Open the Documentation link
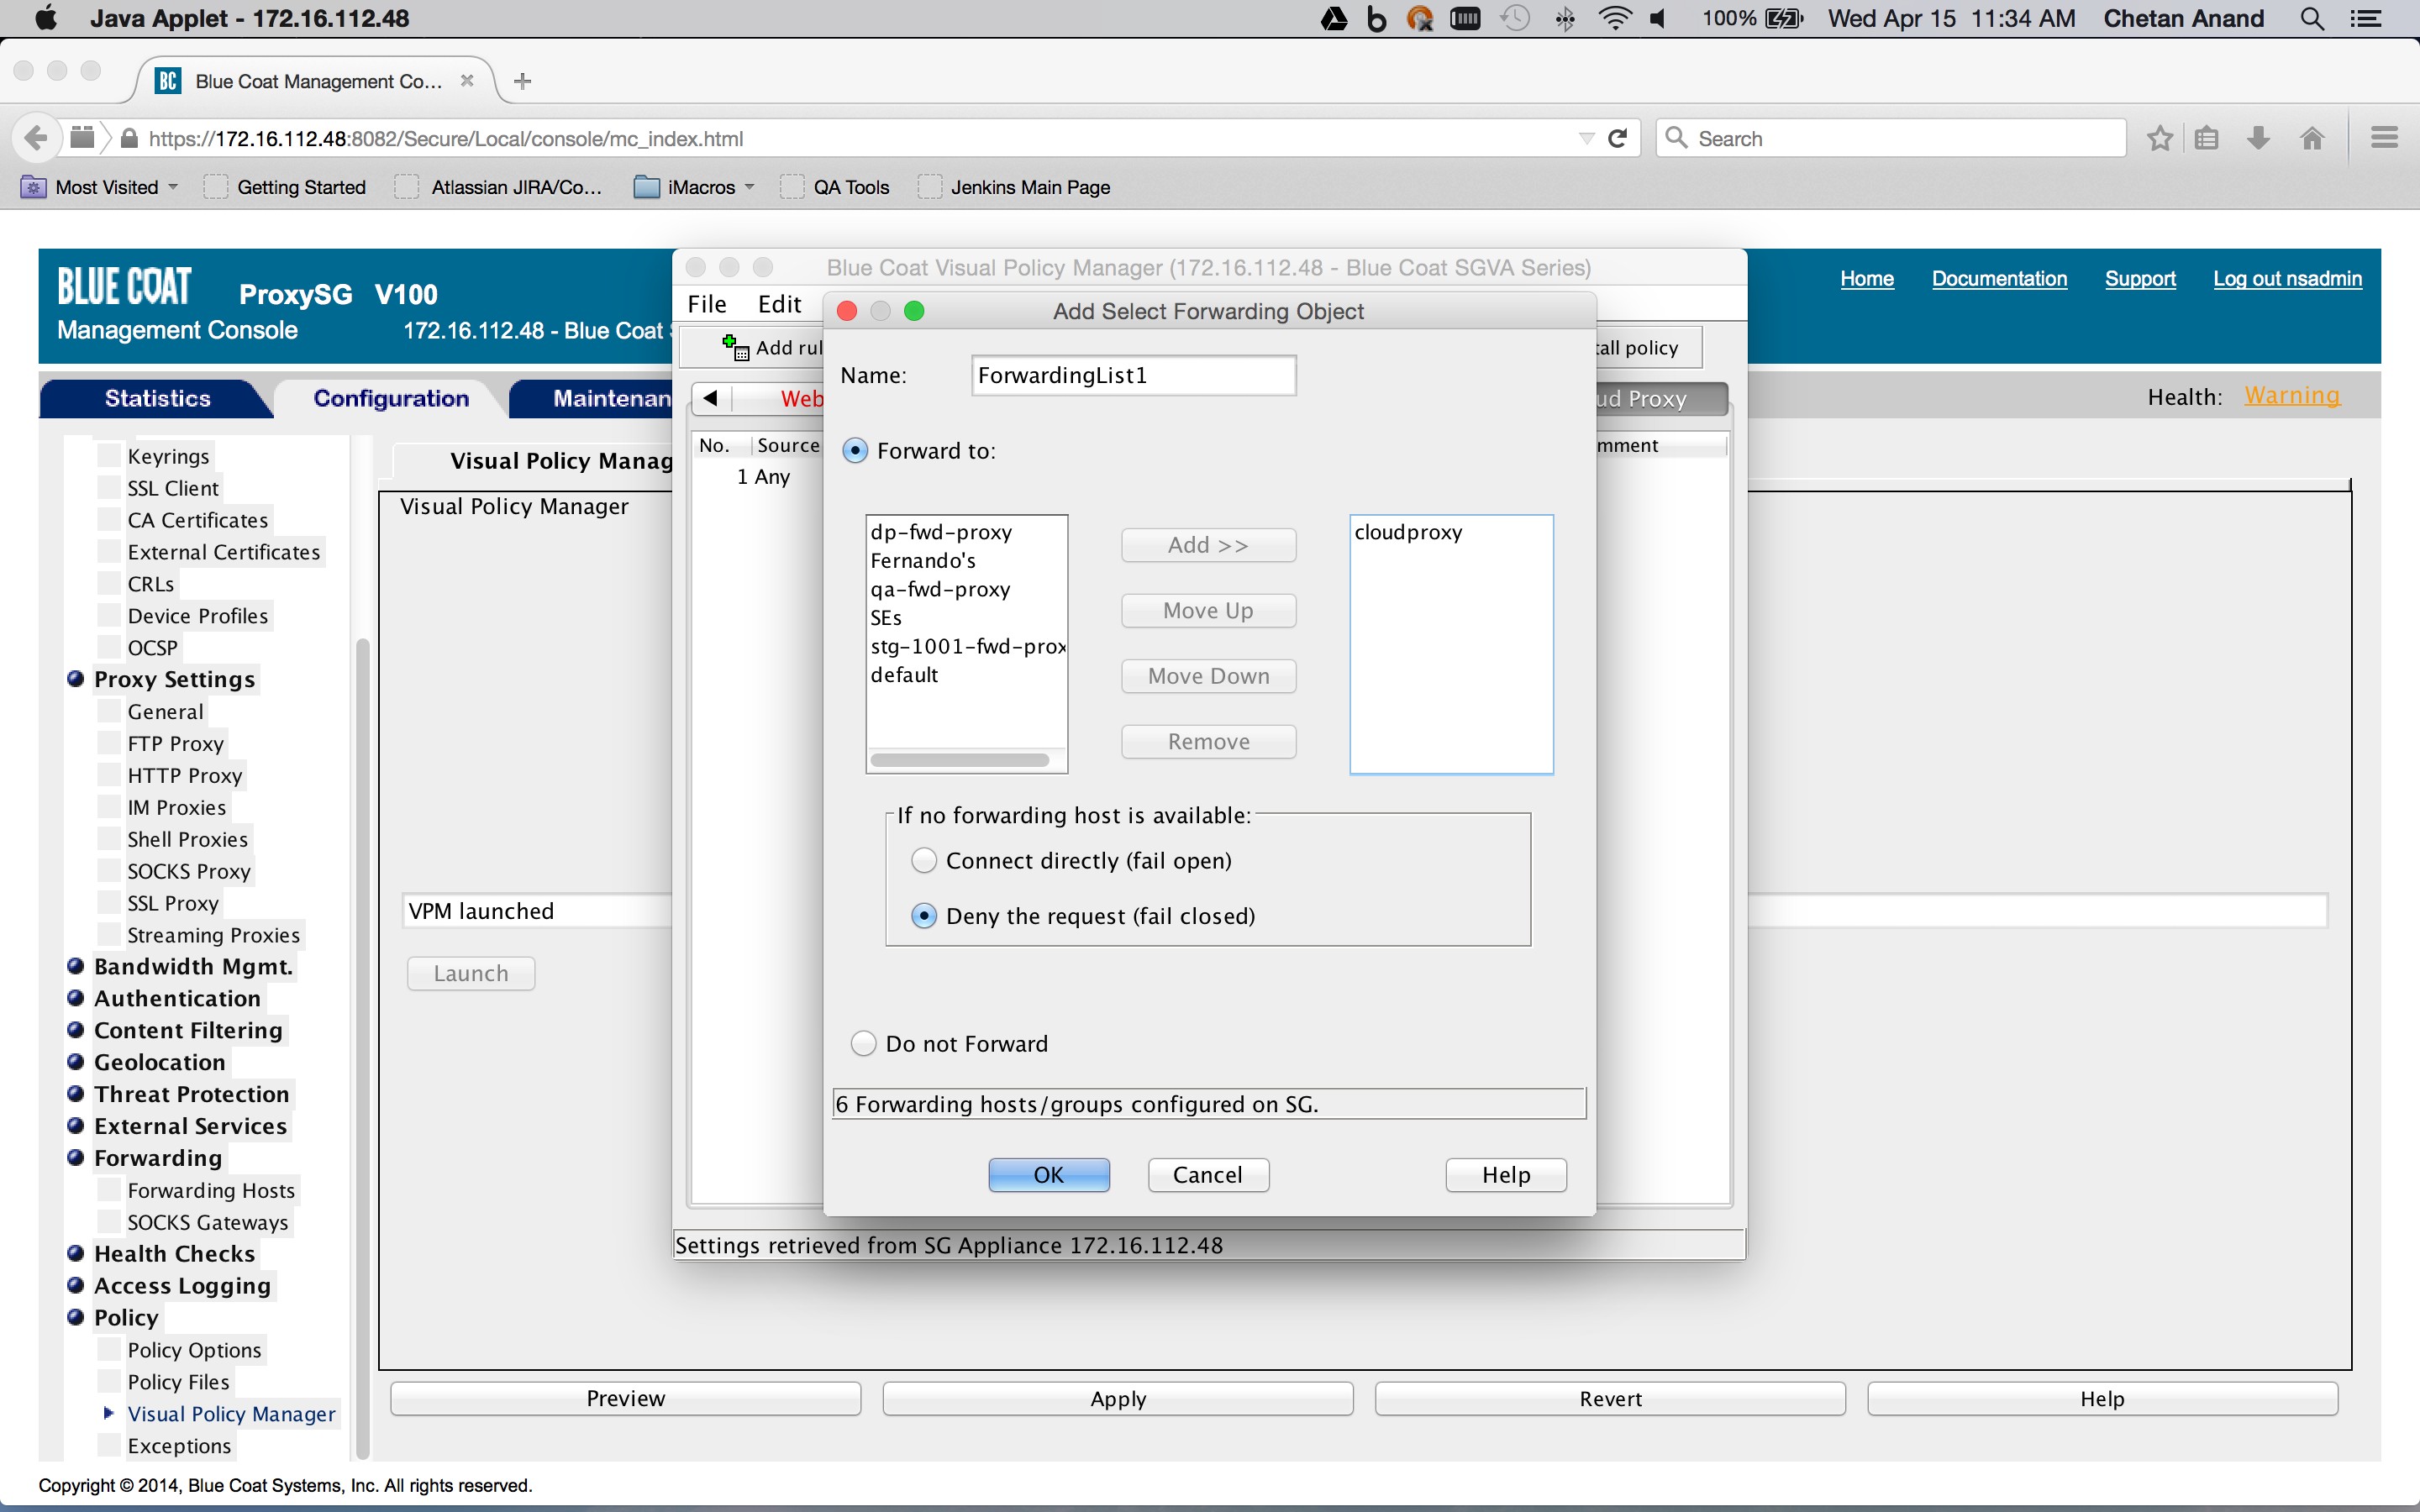 pos(1998,278)
